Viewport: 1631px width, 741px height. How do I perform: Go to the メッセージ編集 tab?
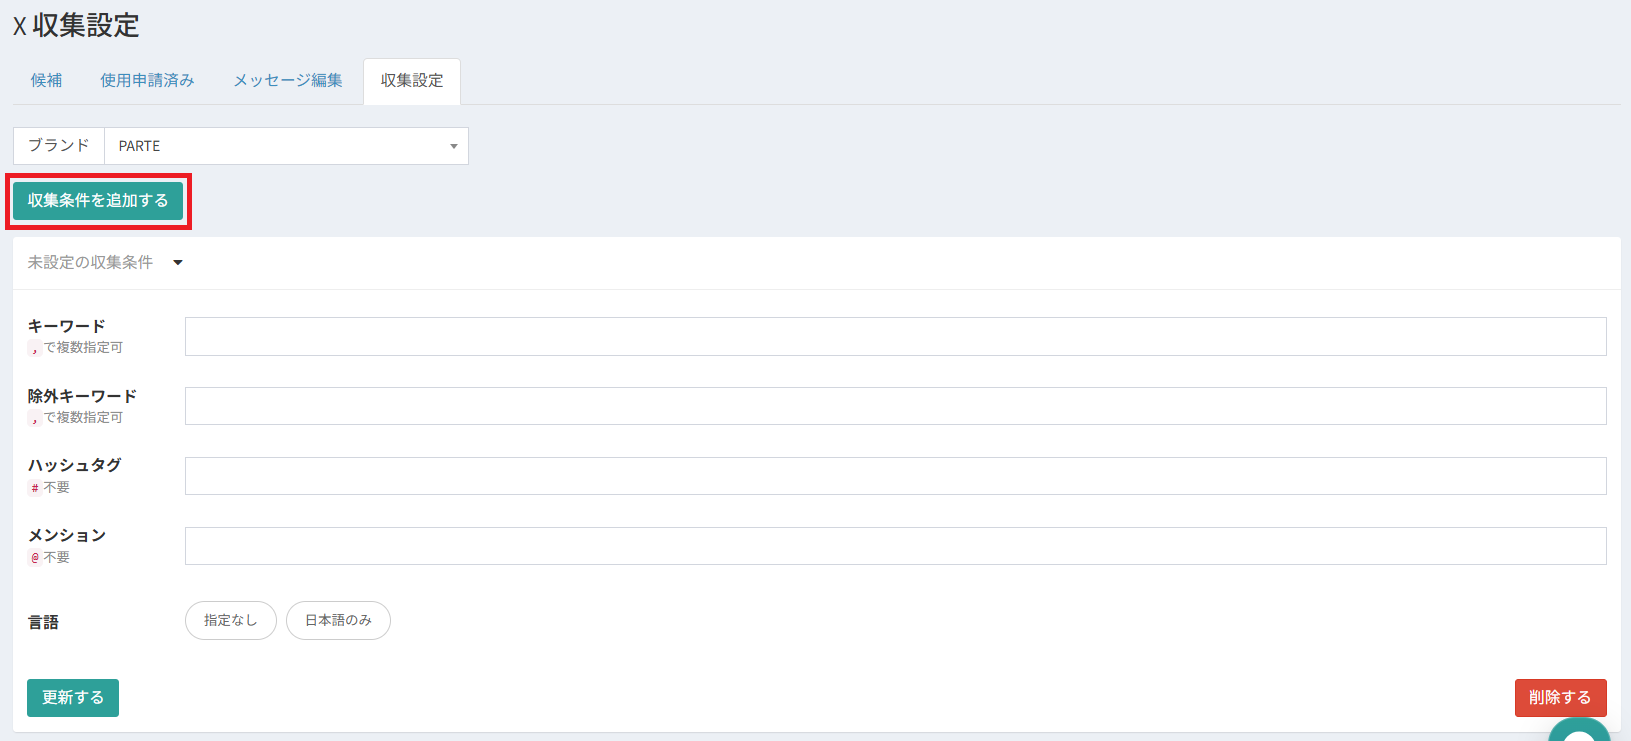point(288,81)
